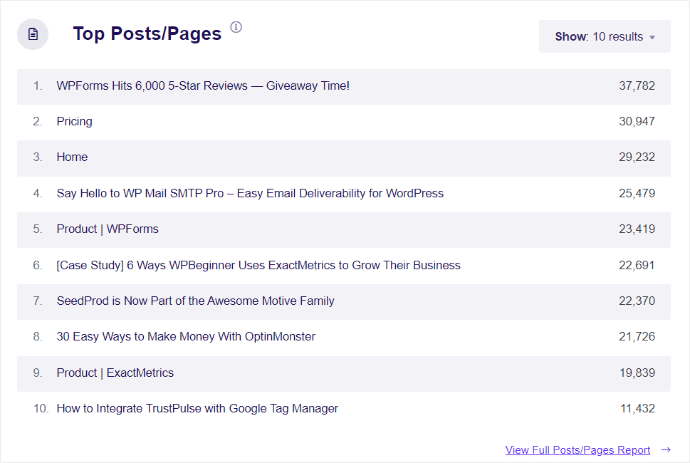
Task: Click the 21,726 pageviews value
Action: click(637, 337)
